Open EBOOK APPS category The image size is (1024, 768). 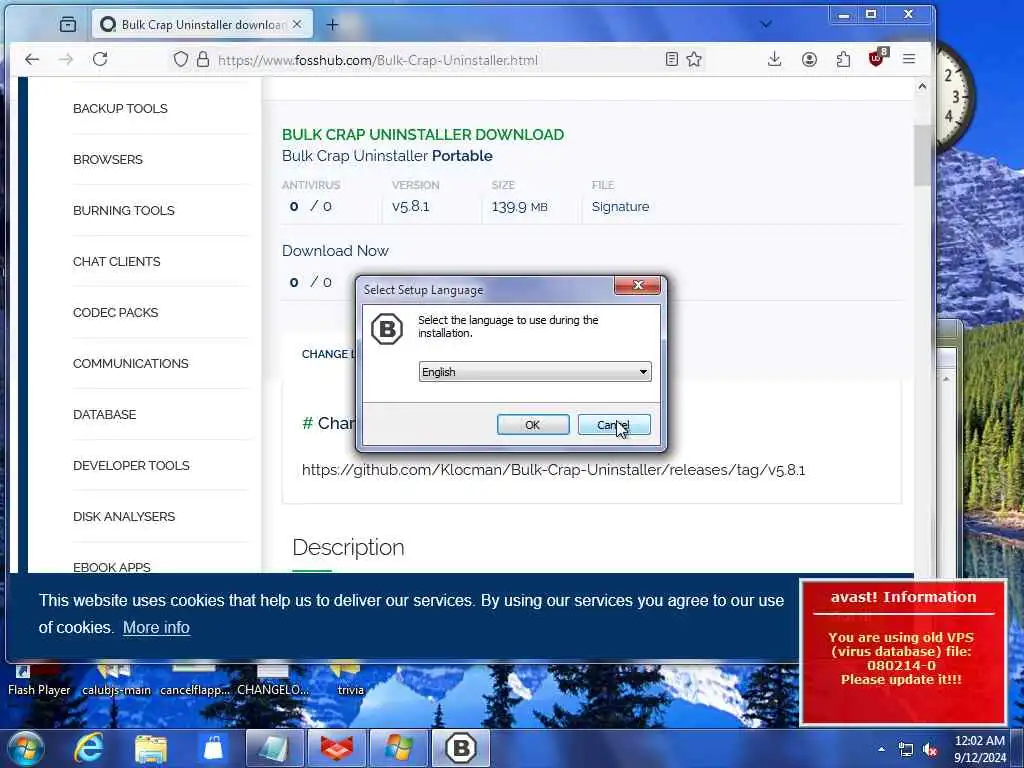pos(112,567)
